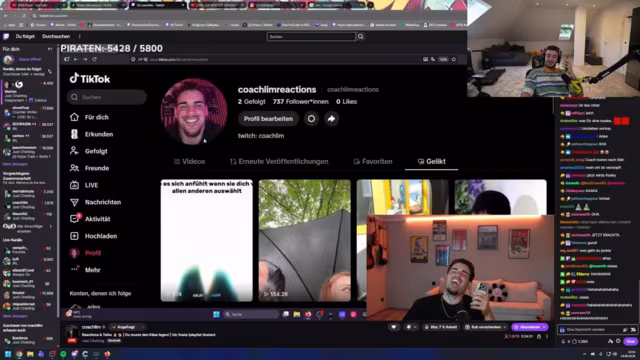Click share icon beside stream uptime
This screenshot has height=360, width=640.
[539, 337]
